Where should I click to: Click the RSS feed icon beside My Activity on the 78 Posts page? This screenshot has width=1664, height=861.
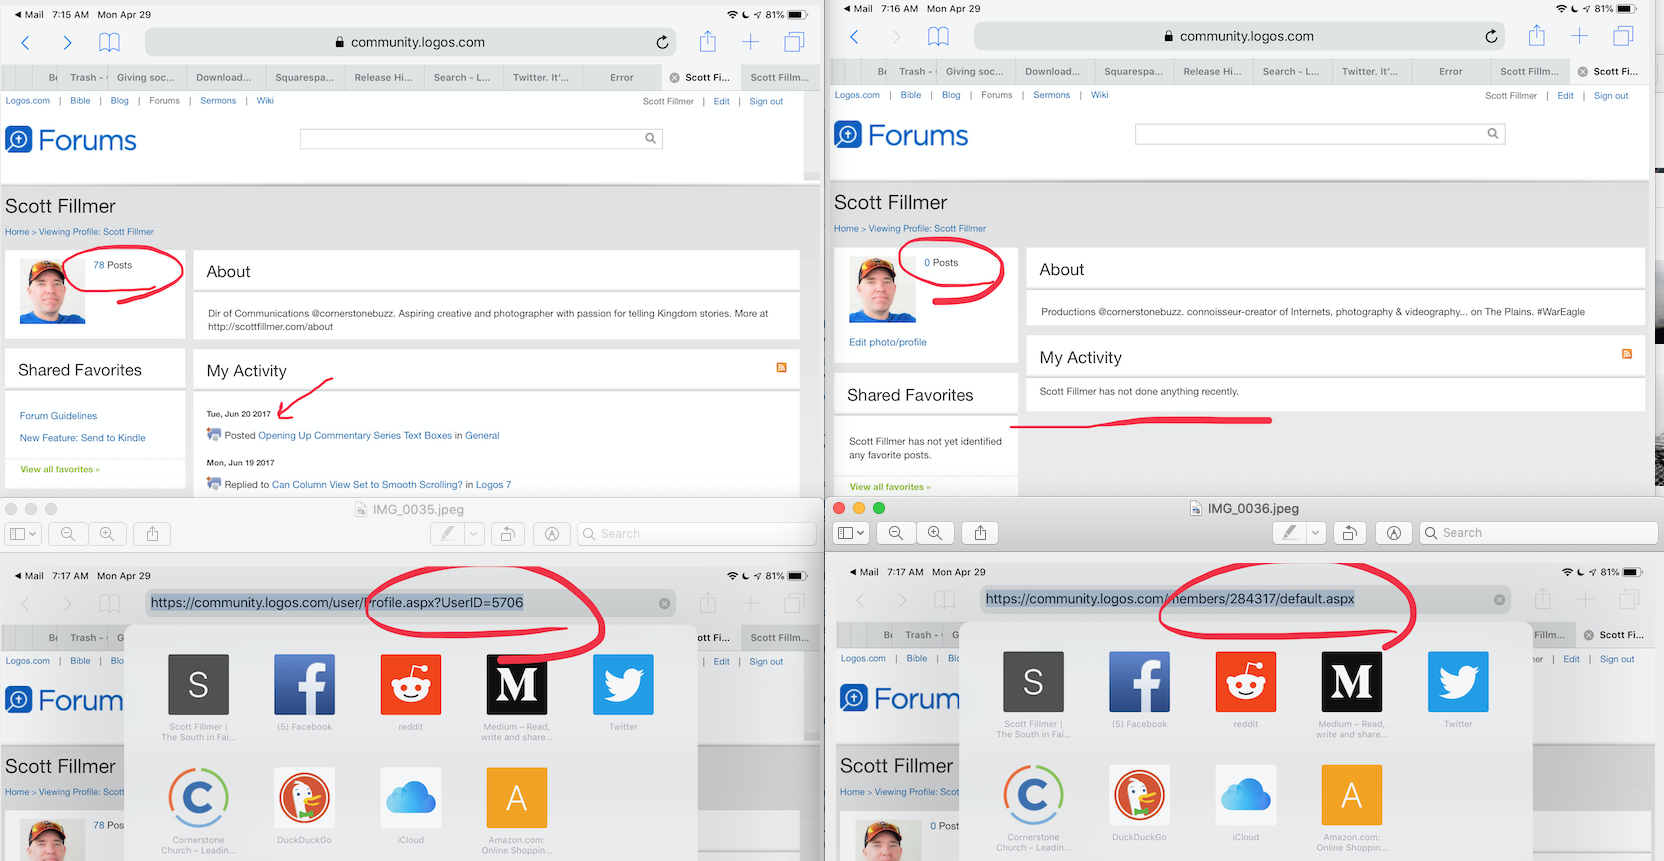pyautogui.click(x=781, y=368)
